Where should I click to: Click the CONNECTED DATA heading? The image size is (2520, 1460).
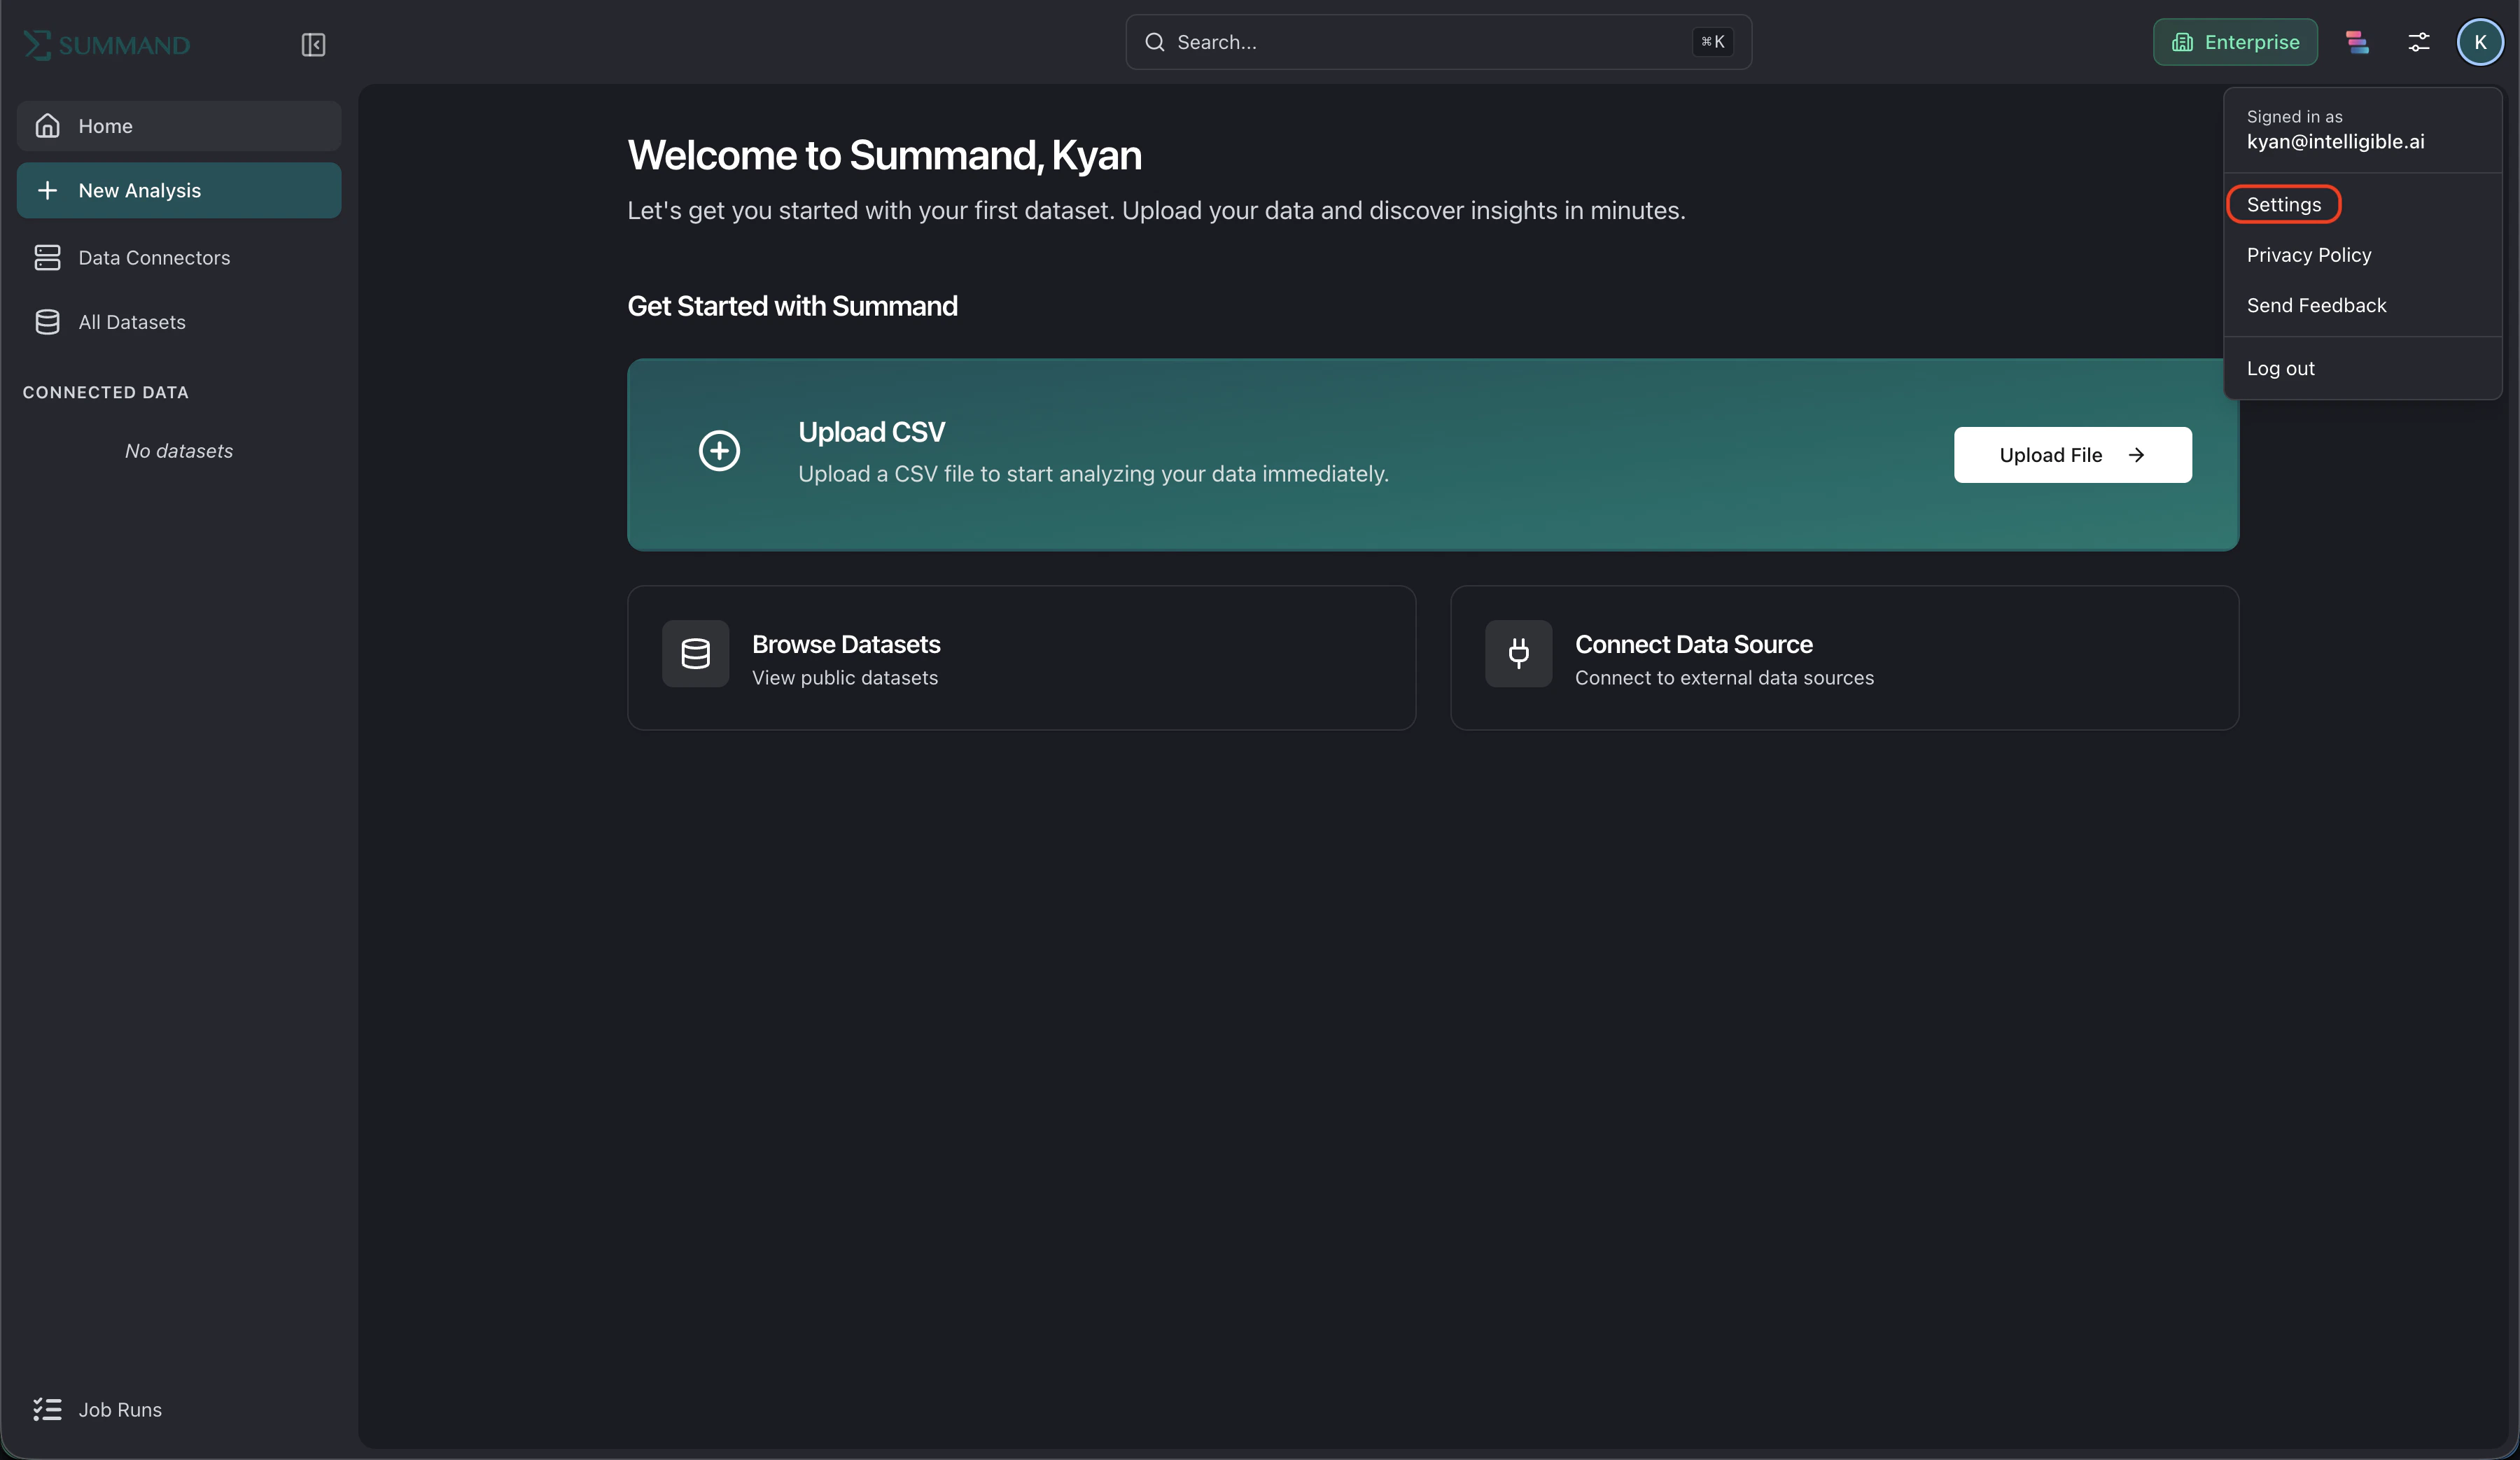[x=106, y=392]
